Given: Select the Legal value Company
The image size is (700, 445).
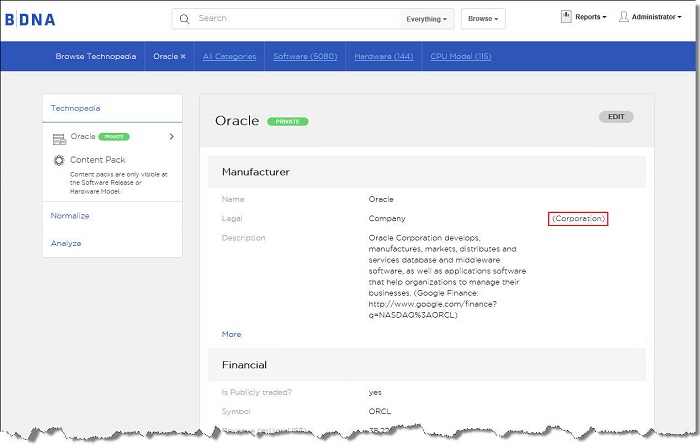Looking at the screenshot, I should (387, 218).
